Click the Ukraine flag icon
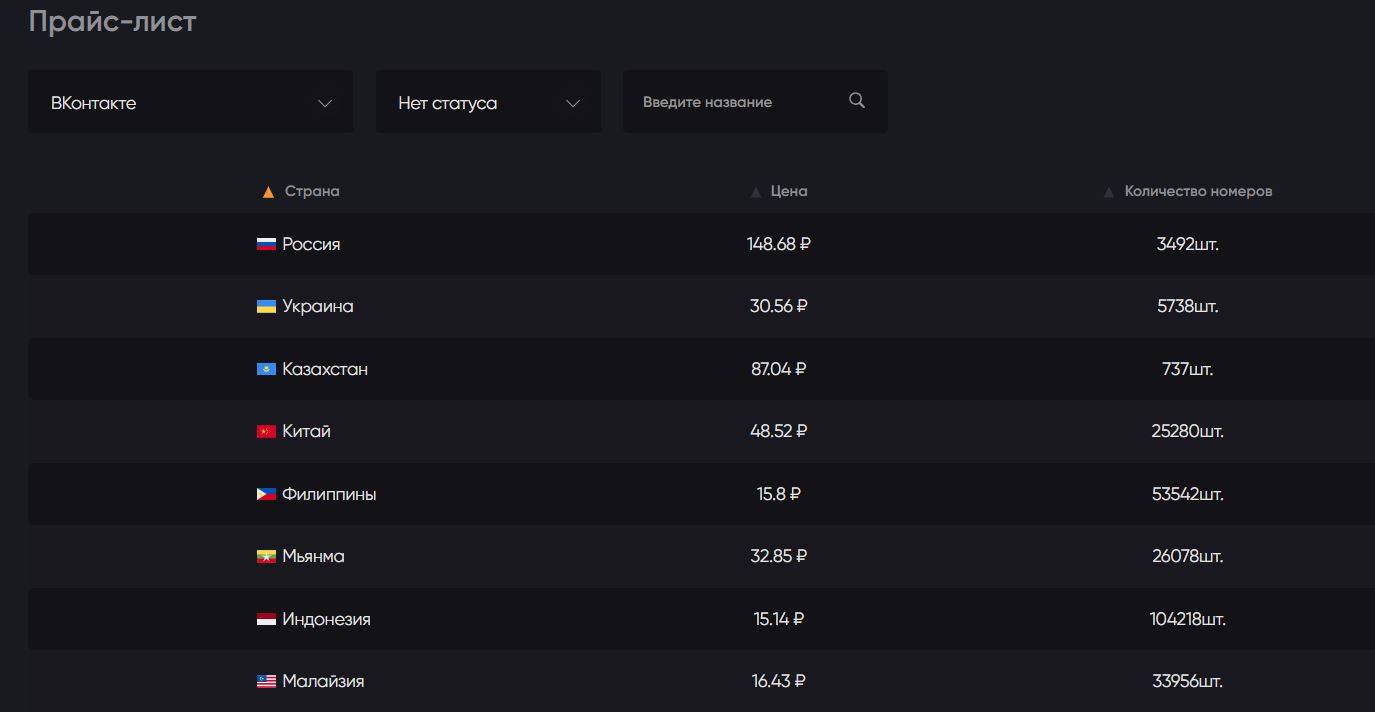 point(266,306)
